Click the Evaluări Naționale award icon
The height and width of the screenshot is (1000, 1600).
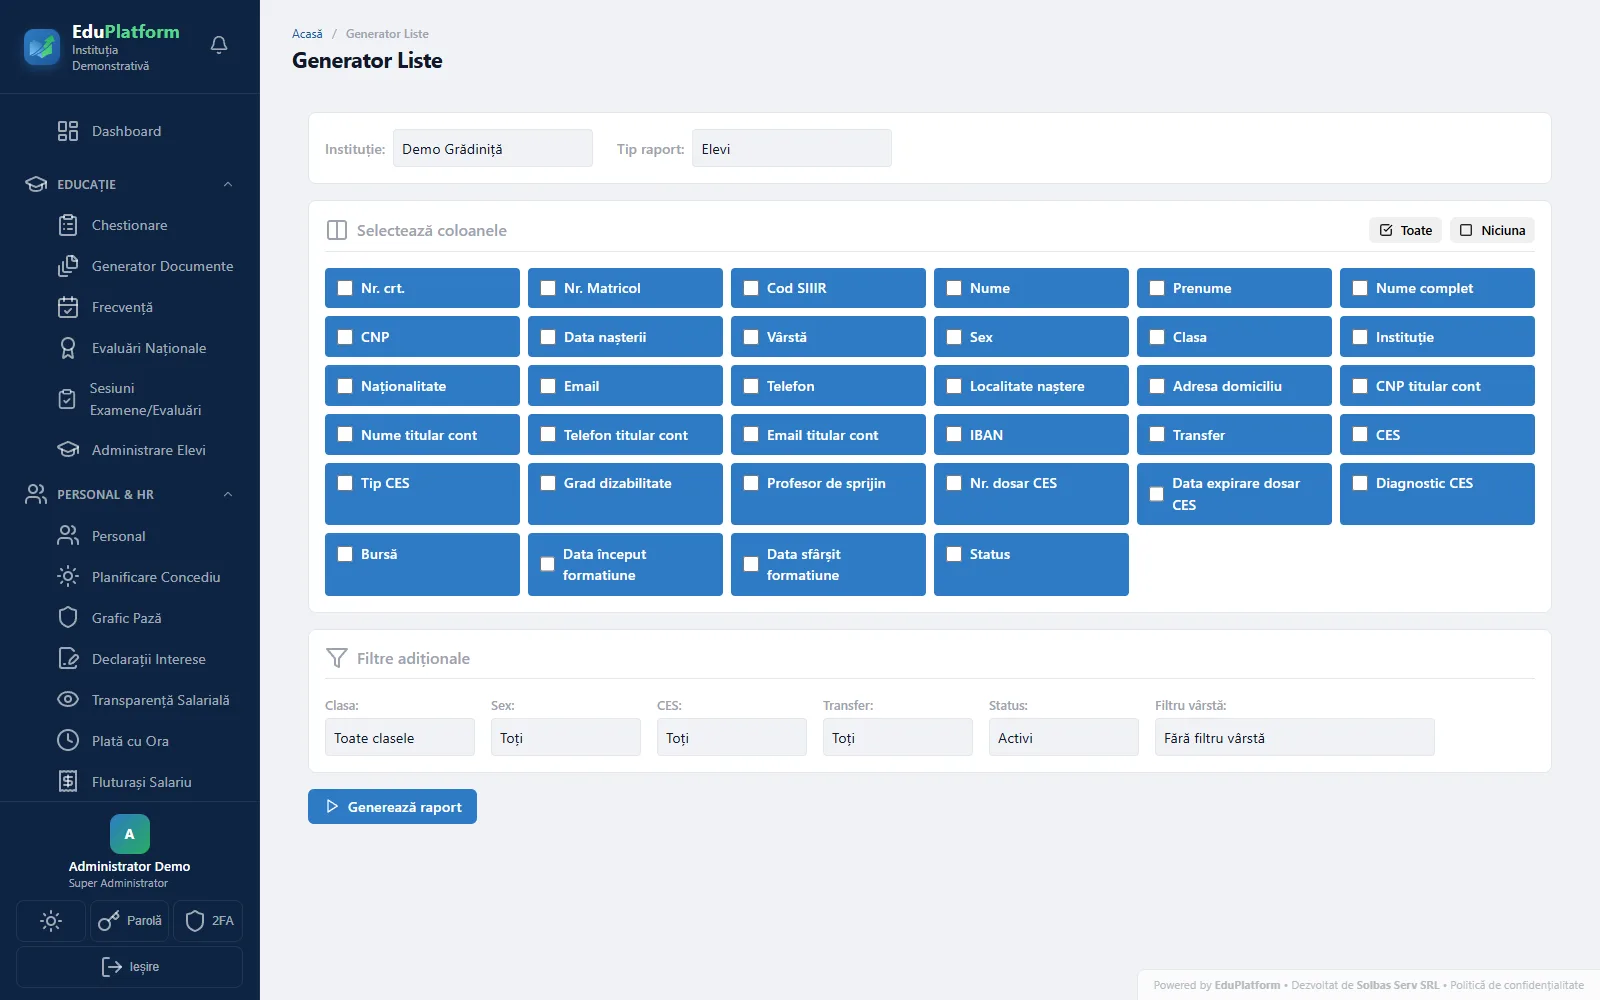[68, 348]
